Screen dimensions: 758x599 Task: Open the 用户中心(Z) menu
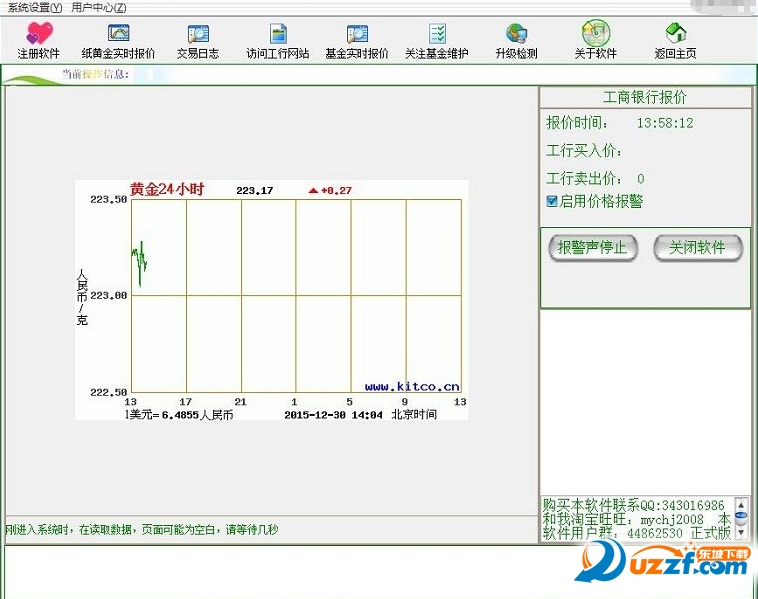point(99,8)
